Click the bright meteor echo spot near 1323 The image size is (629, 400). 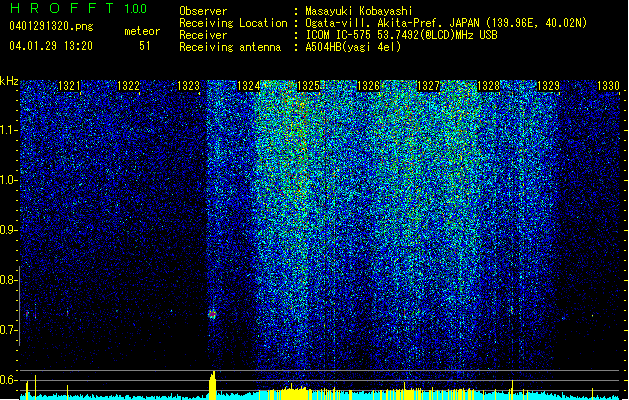212,315
